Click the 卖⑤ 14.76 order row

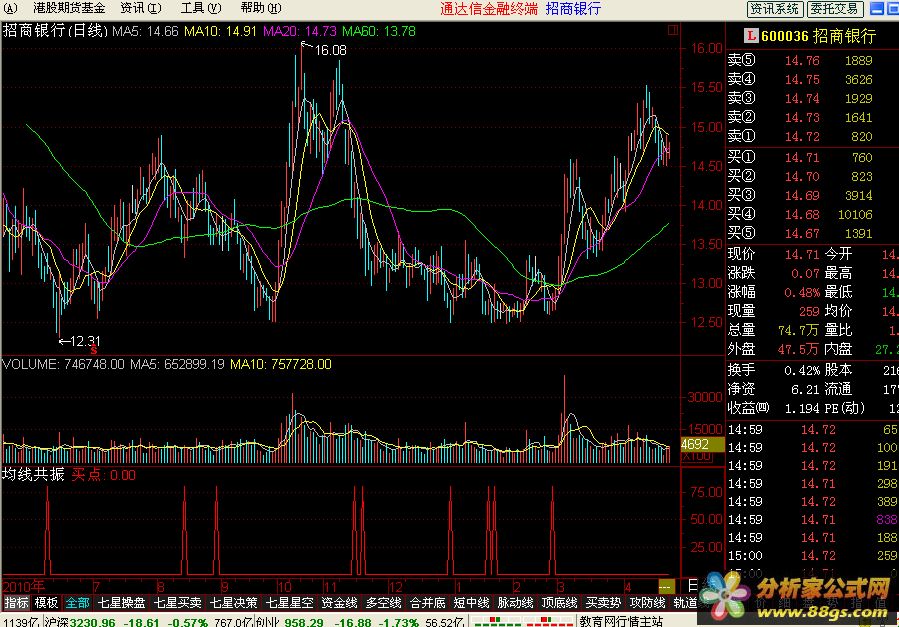coord(800,60)
